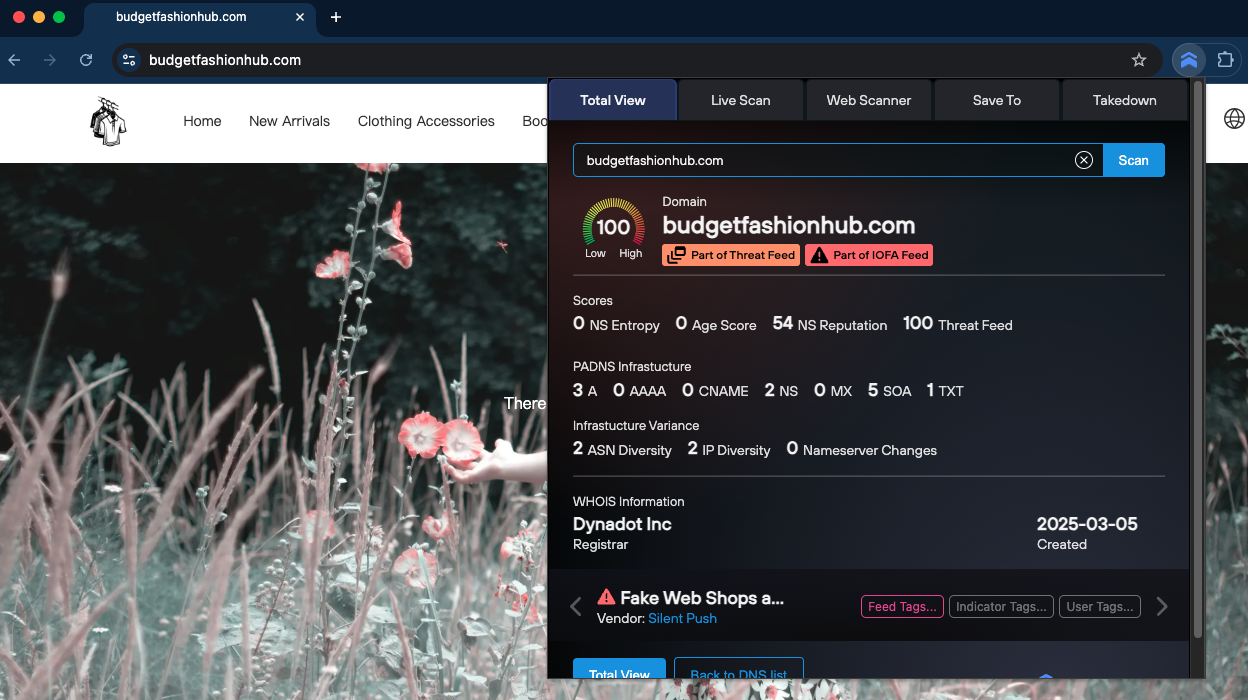Select the budgetfashionhub.com browser tab
1248x700 pixels.
[199, 17]
